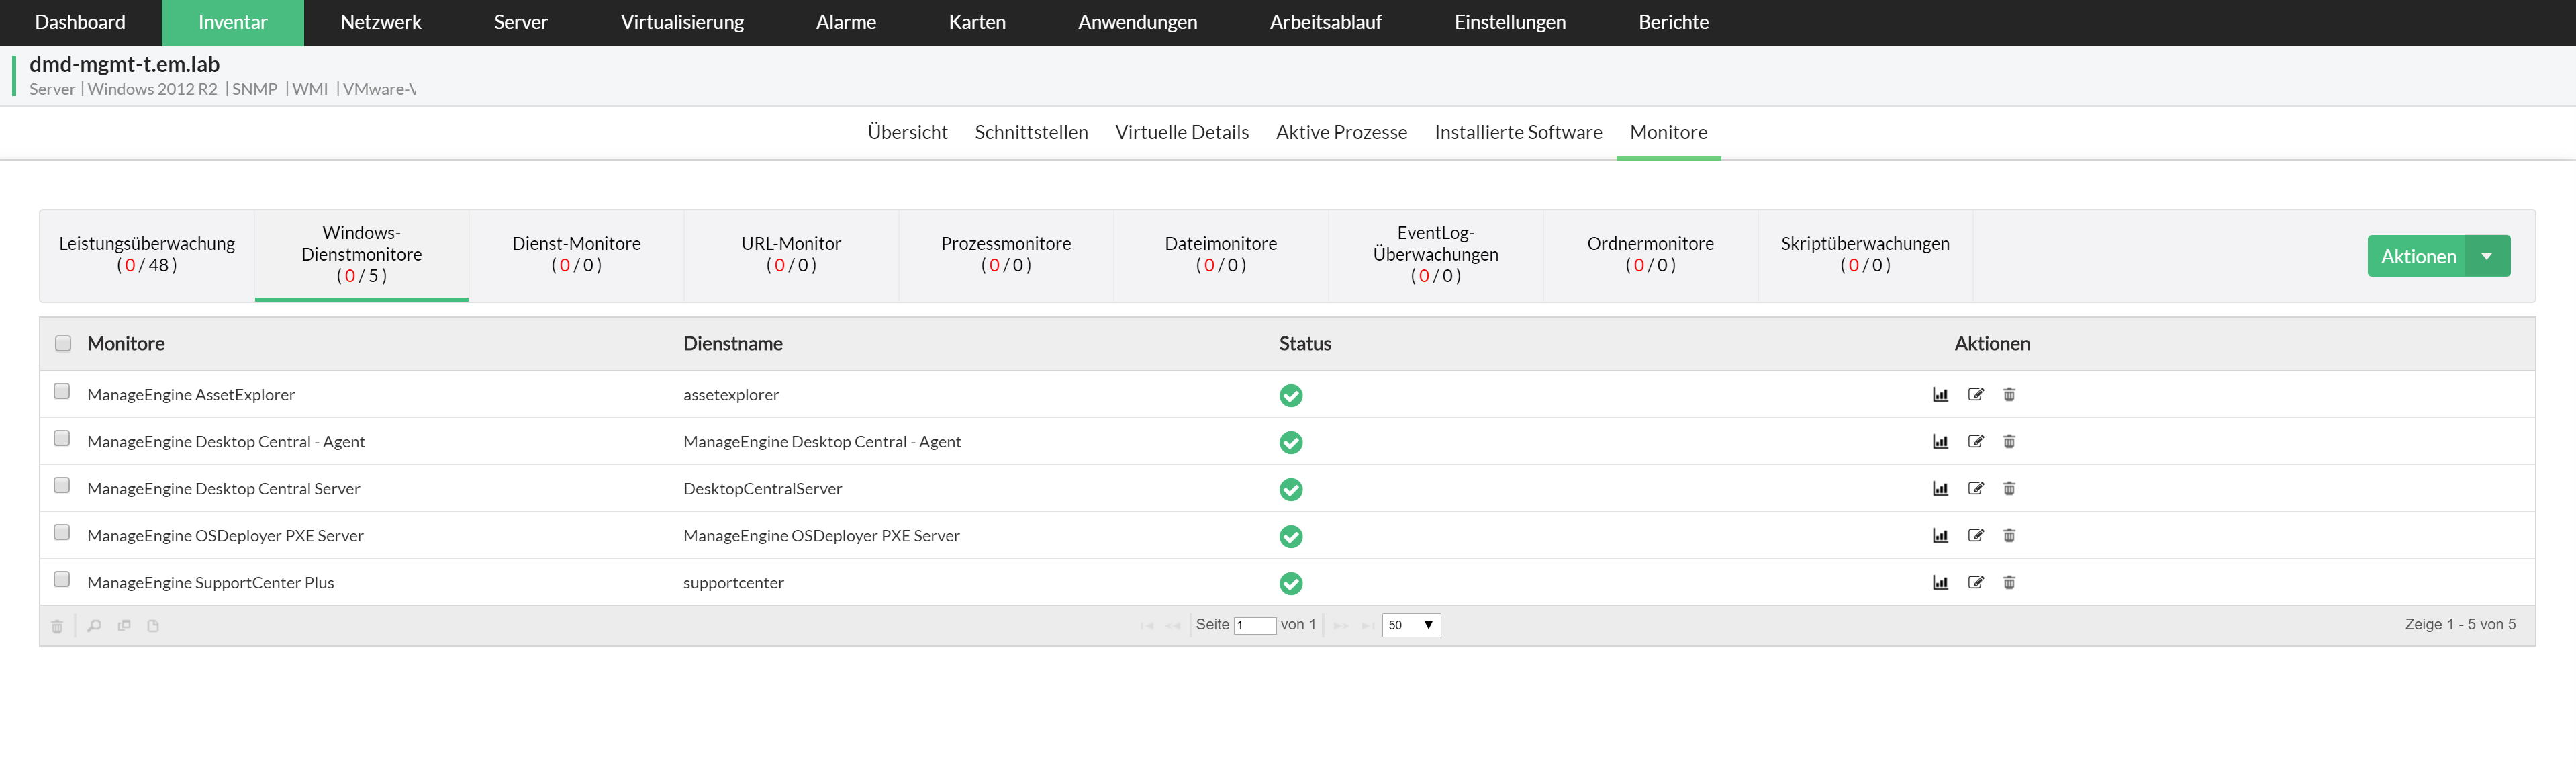
Task: View graph for OSDeployer PXE Server monitor
Action: coord(1940,535)
